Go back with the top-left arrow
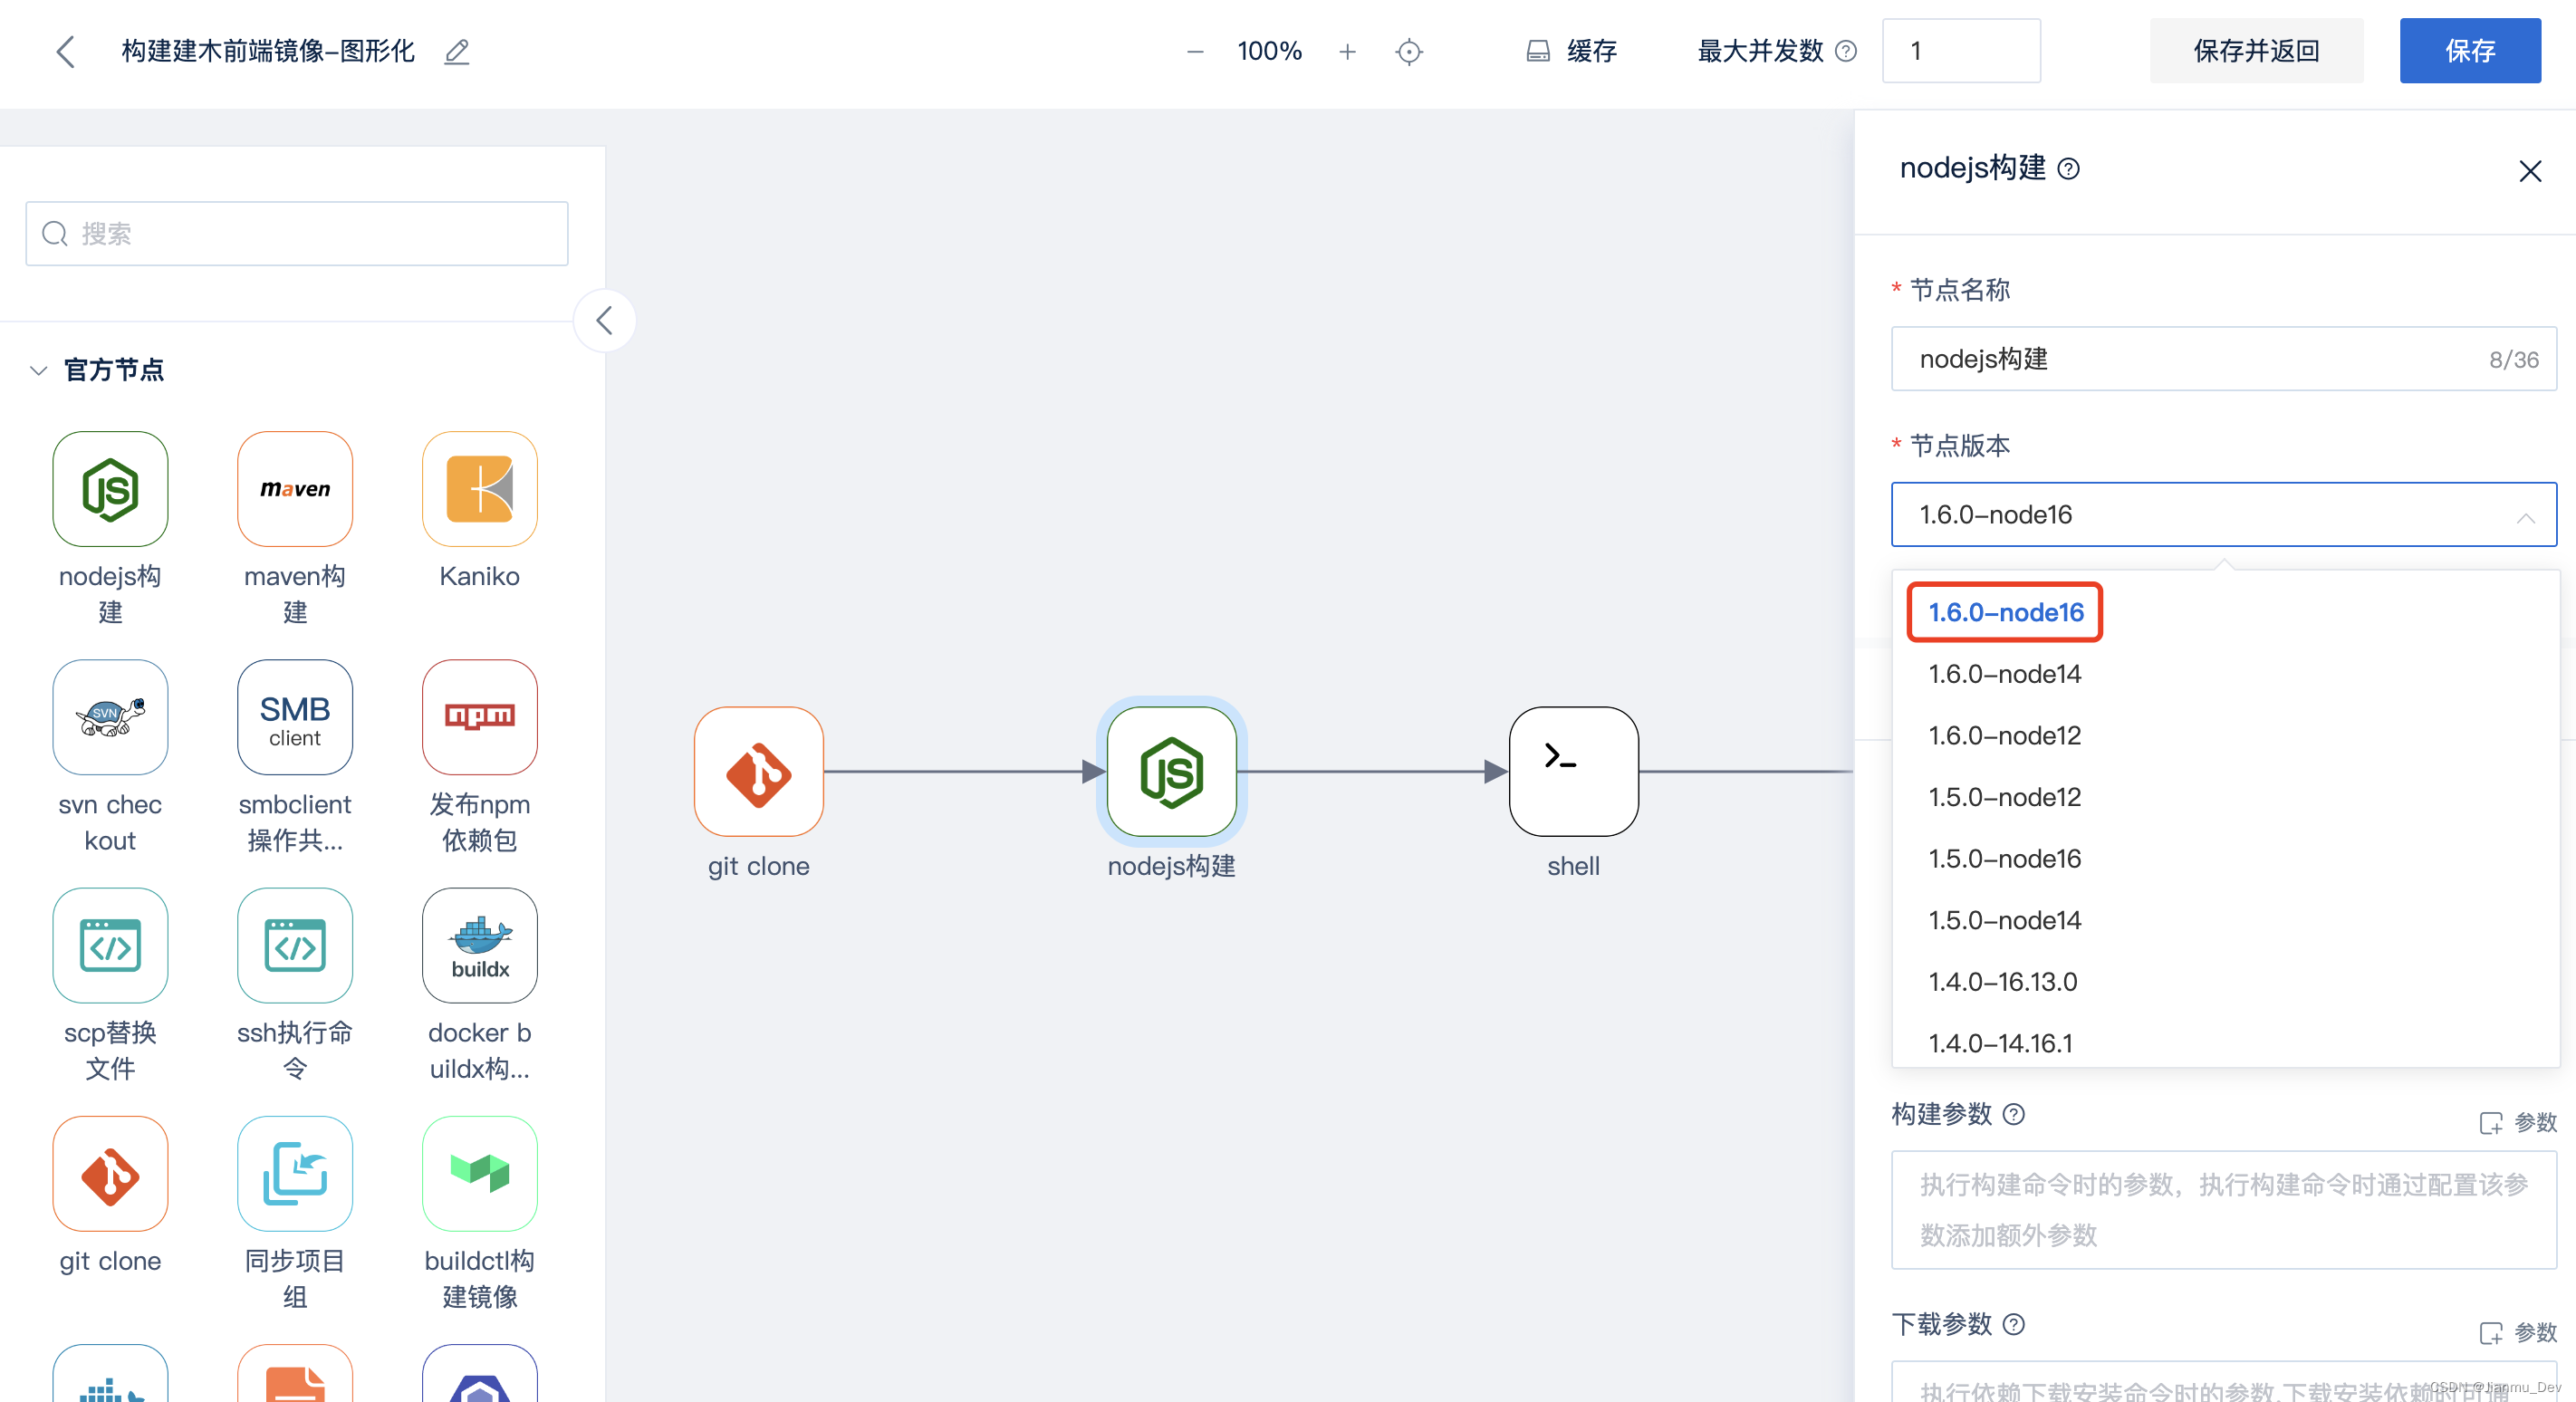The height and width of the screenshot is (1402, 2576). [x=66, y=51]
